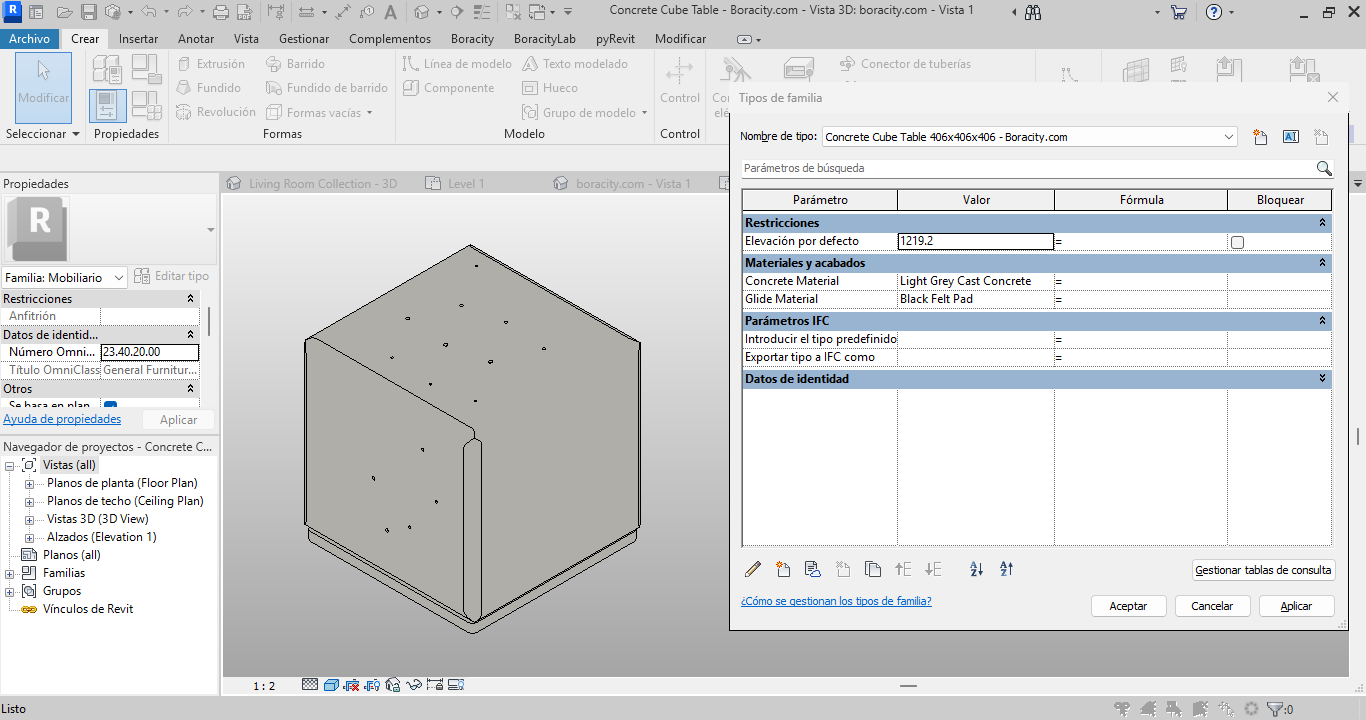Click Gestionar tablas de consulta button

(x=1264, y=570)
